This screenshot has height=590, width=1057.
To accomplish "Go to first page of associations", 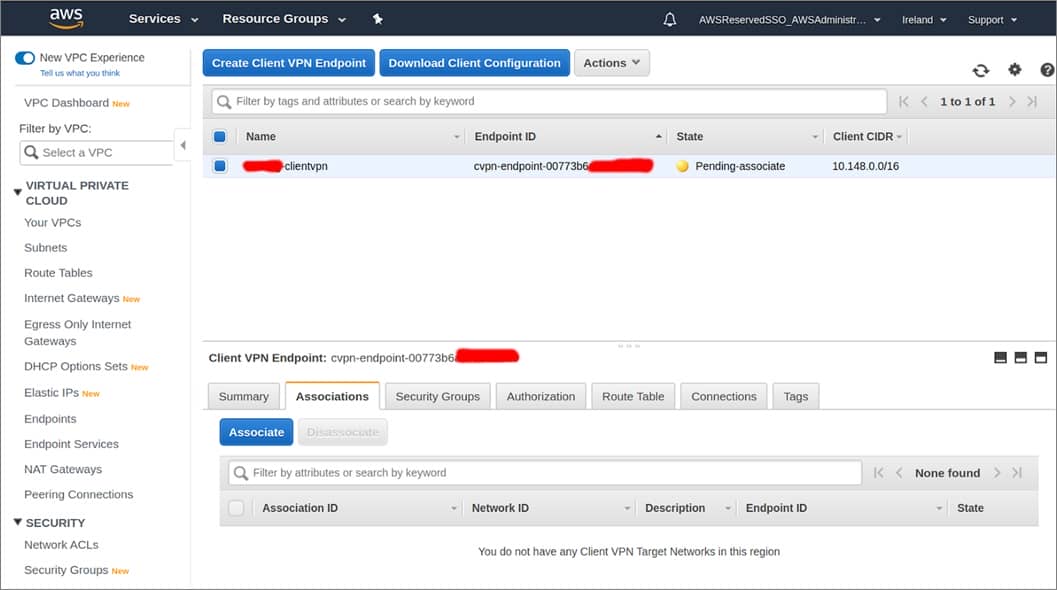I will point(878,473).
